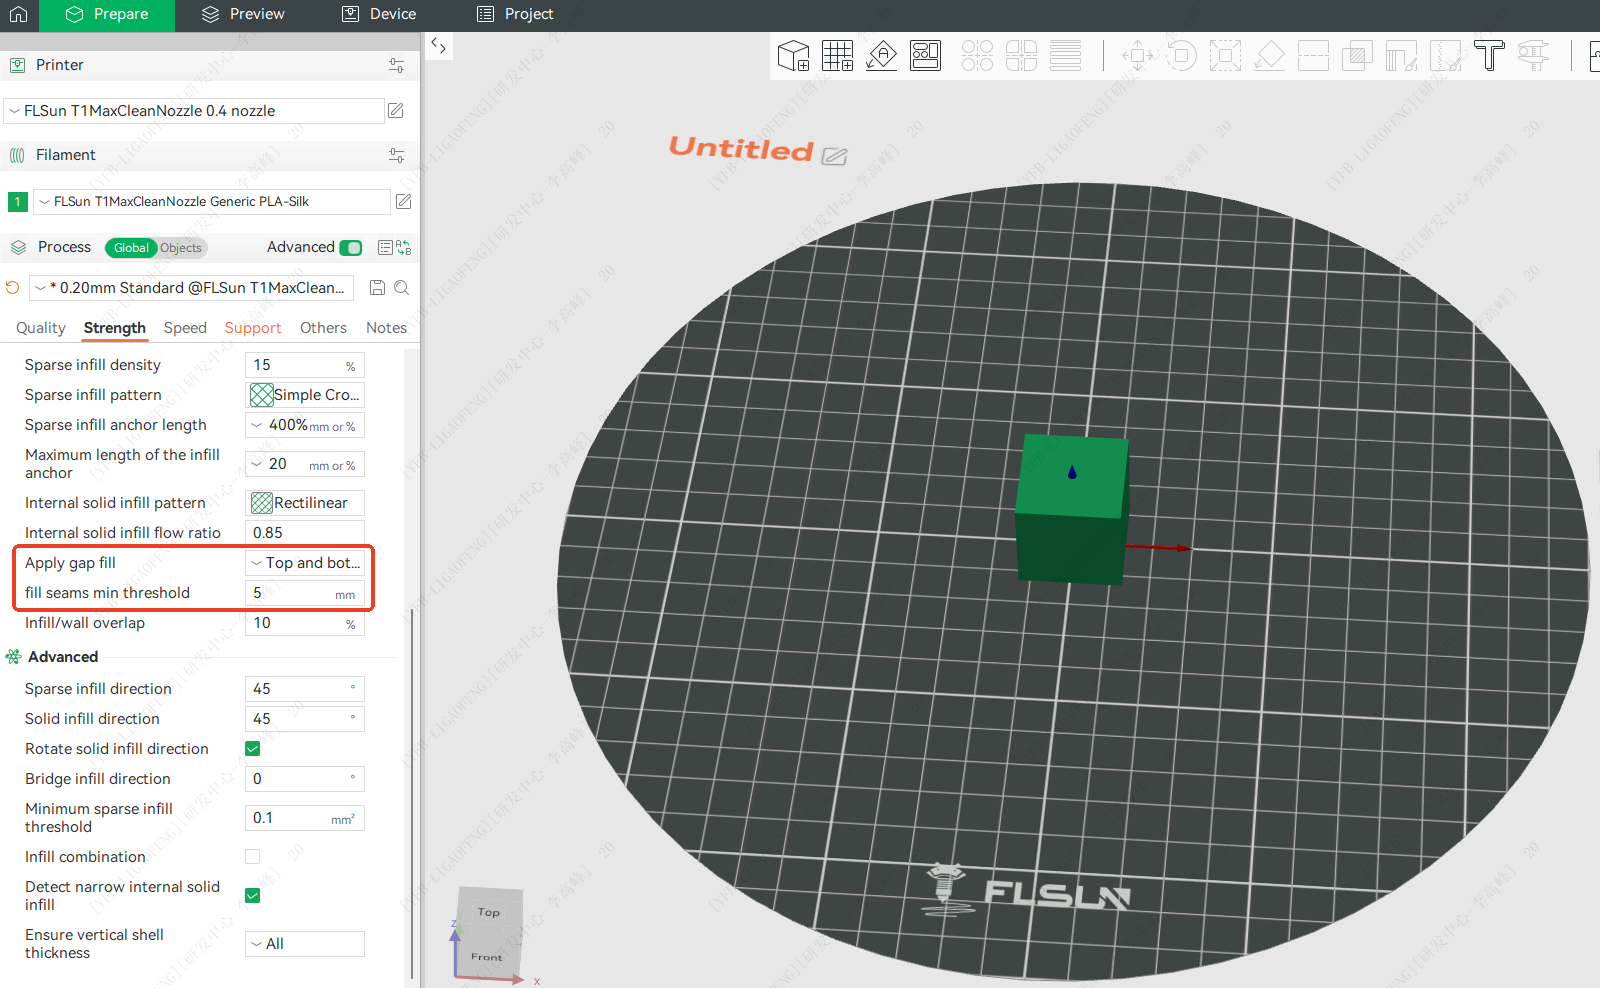Screen dimensions: 1600x988
Task: Uncheck Rotate solid infill direction
Action: pyautogui.click(x=253, y=749)
